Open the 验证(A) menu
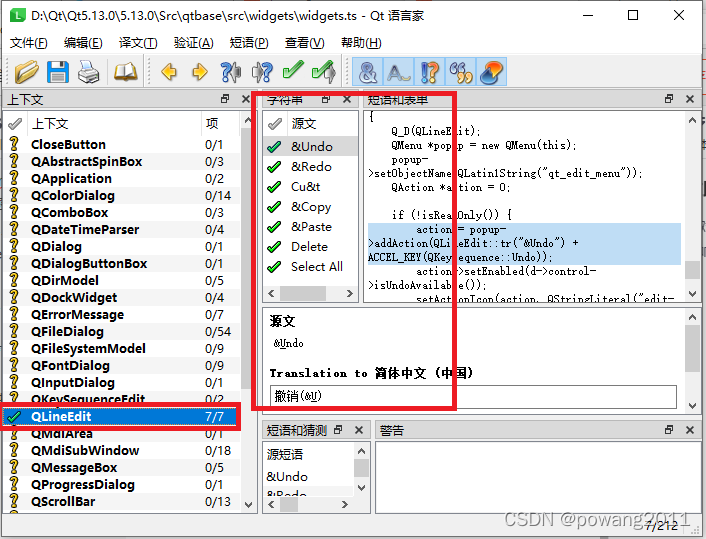 pos(193,43)
